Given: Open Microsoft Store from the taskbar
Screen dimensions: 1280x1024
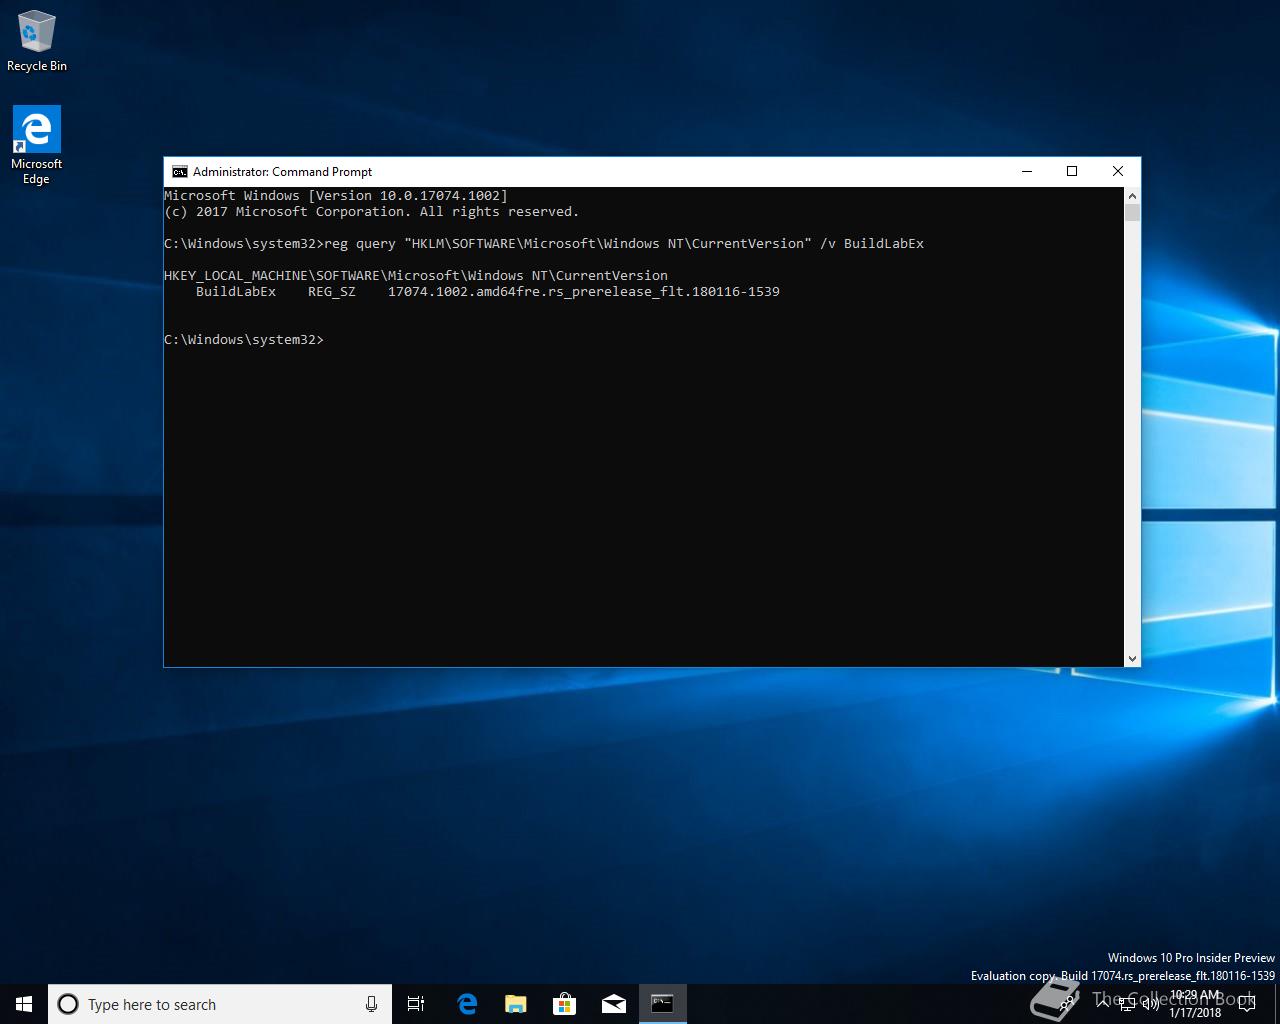Looking at the screenshot, I should pyautogui.click(x=564, y=1004).
